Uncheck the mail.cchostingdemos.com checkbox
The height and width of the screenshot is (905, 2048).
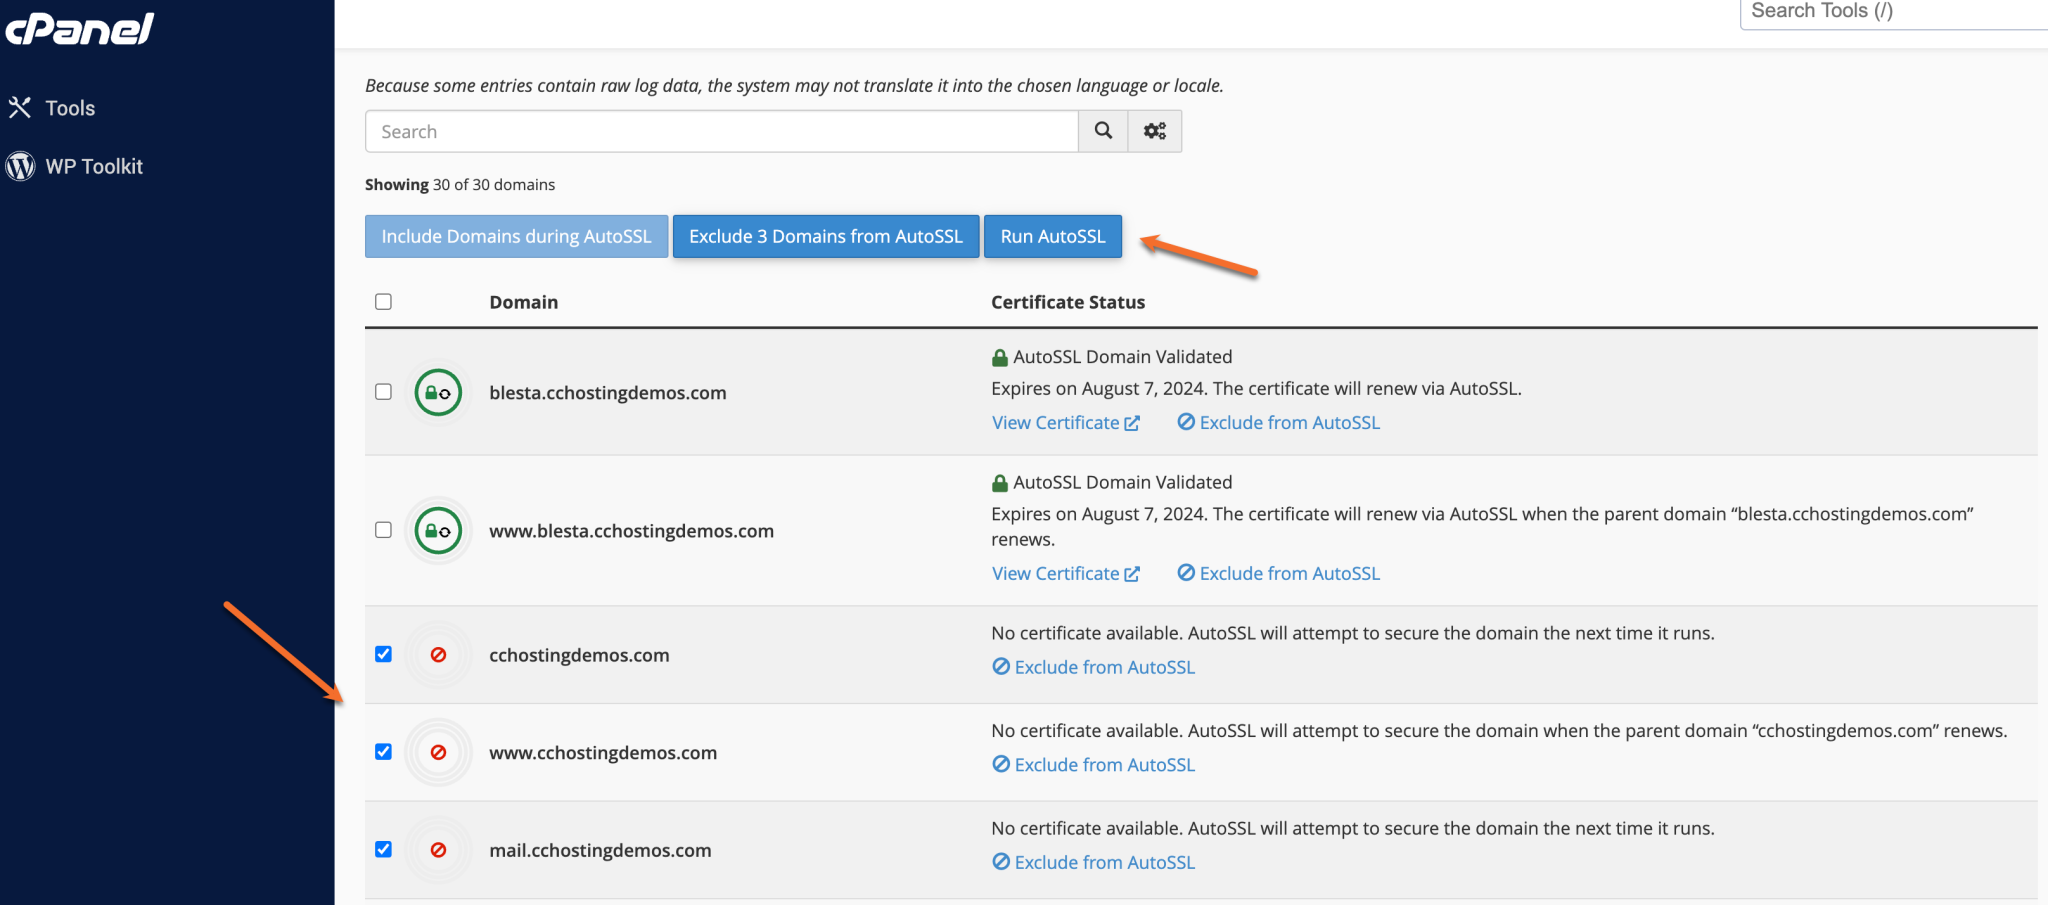(x=383, y=849)
